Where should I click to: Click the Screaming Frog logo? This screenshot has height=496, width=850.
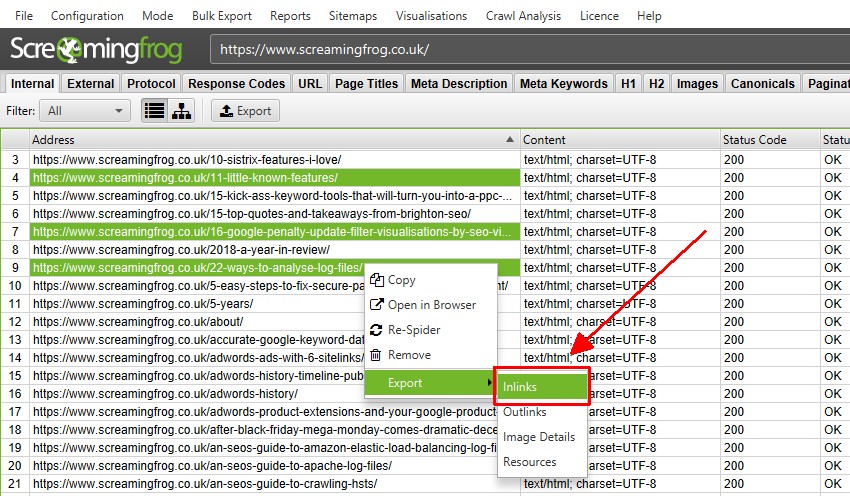(96, 49)
